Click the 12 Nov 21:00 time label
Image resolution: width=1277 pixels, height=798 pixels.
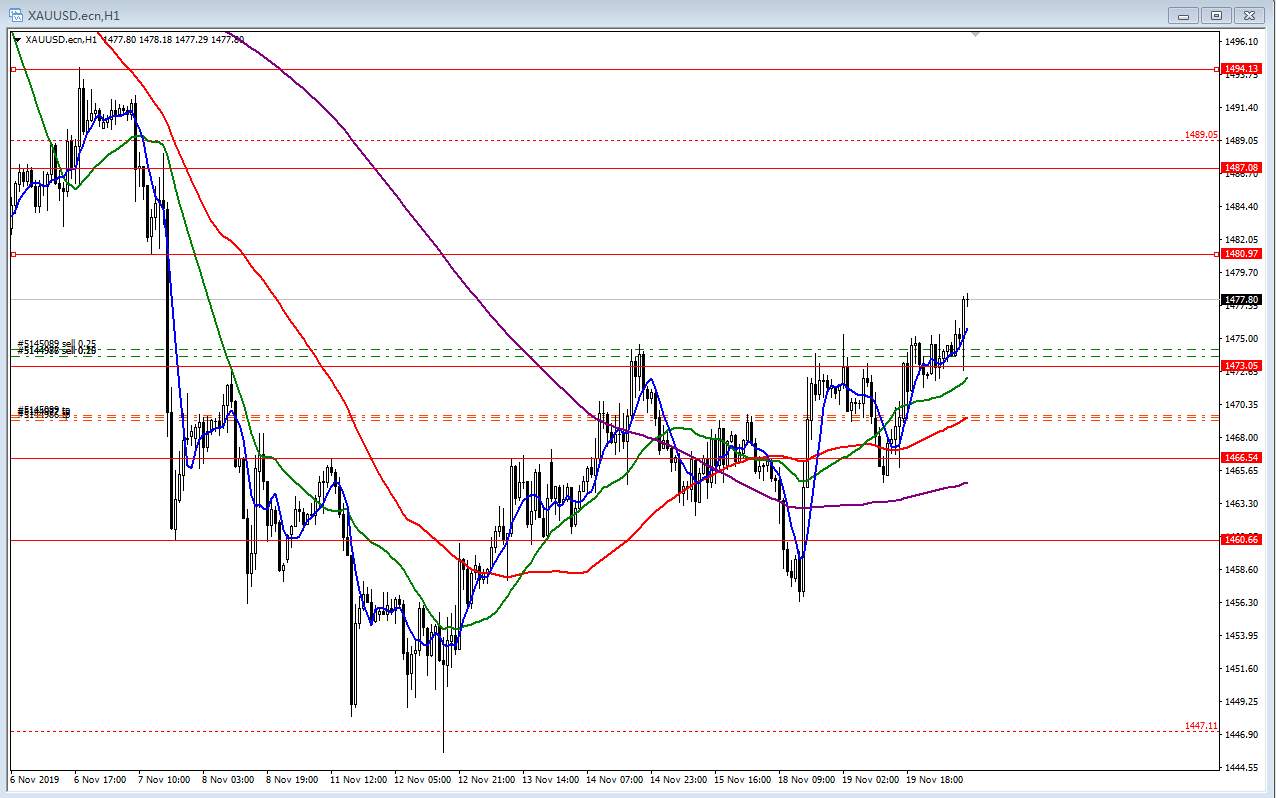coord(487,778)
